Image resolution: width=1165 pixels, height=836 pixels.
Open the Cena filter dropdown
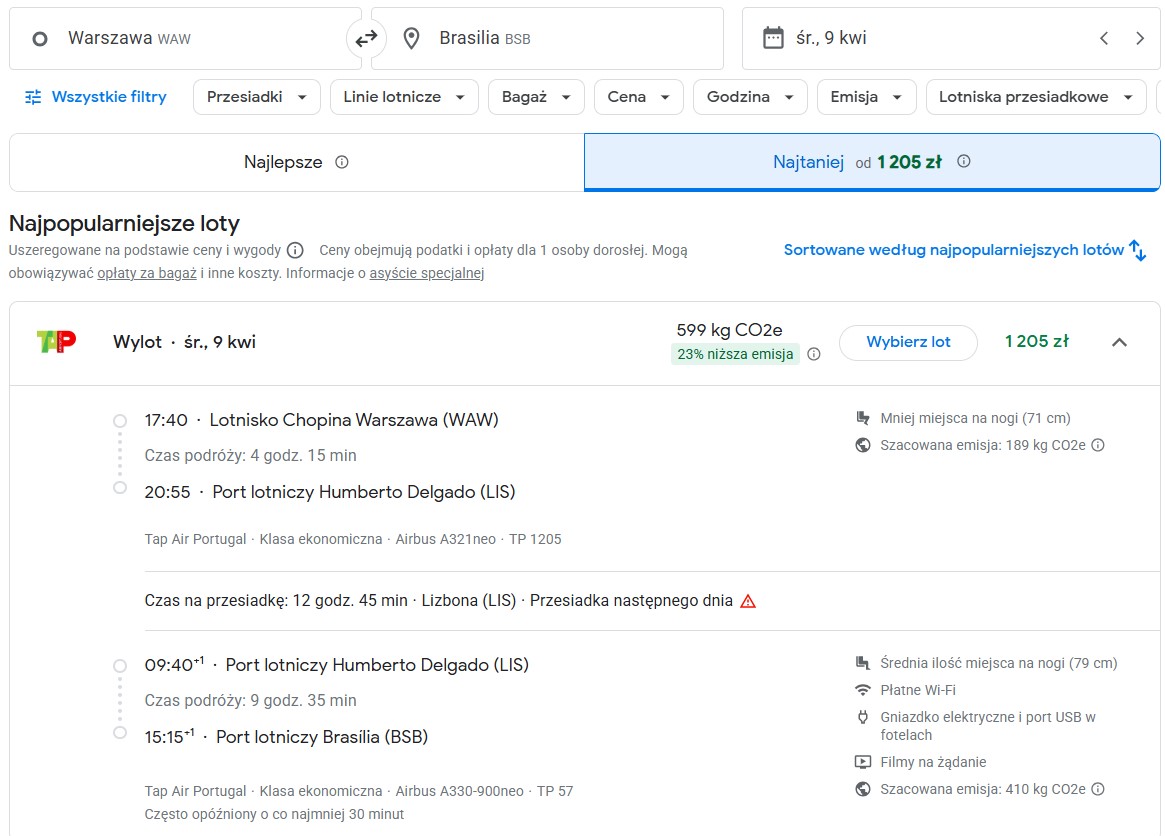coord(639,97)
